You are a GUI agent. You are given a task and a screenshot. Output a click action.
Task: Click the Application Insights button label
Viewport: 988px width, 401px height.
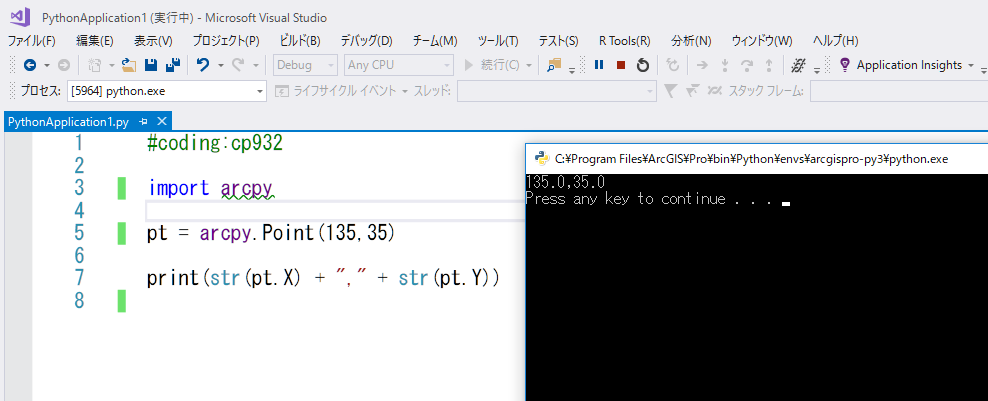(x=909, y=65)
